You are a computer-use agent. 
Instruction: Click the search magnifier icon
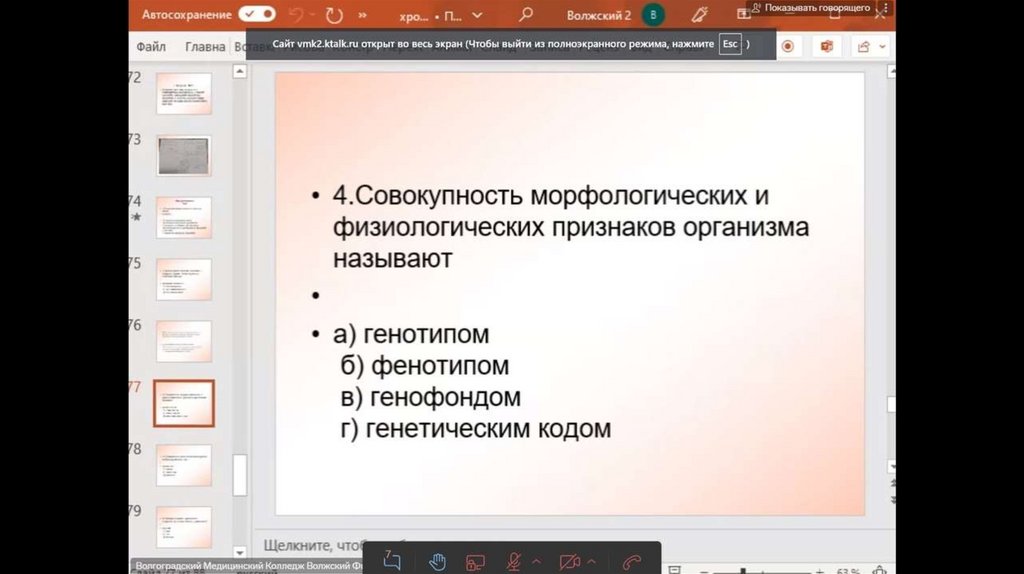click(x=526, y=14)
